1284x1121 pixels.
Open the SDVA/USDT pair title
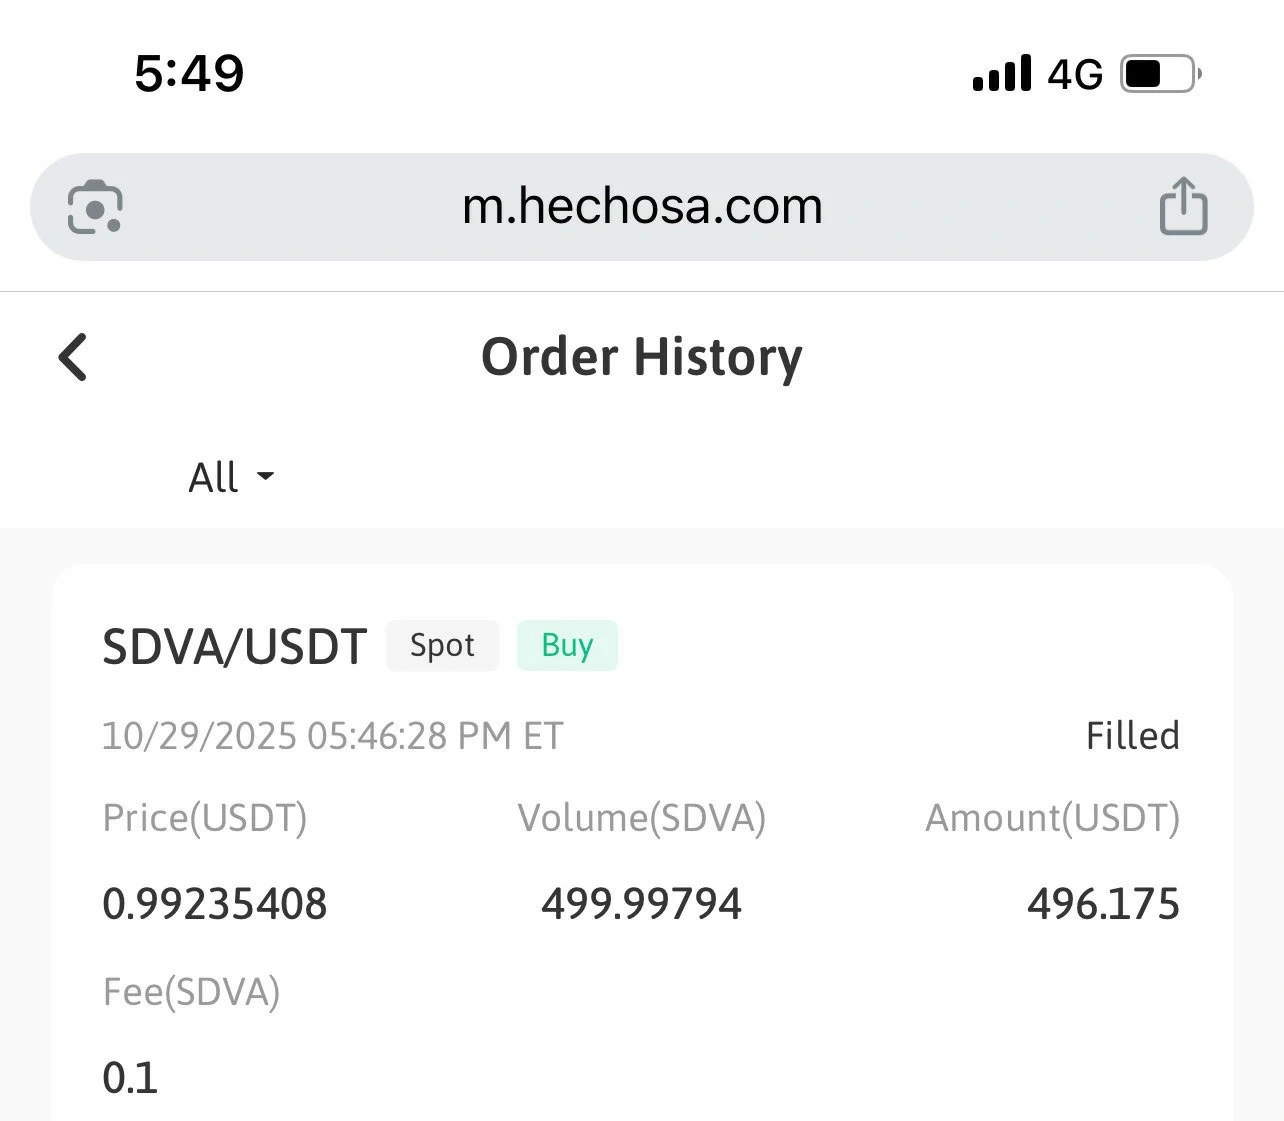(x=235, y=647)
